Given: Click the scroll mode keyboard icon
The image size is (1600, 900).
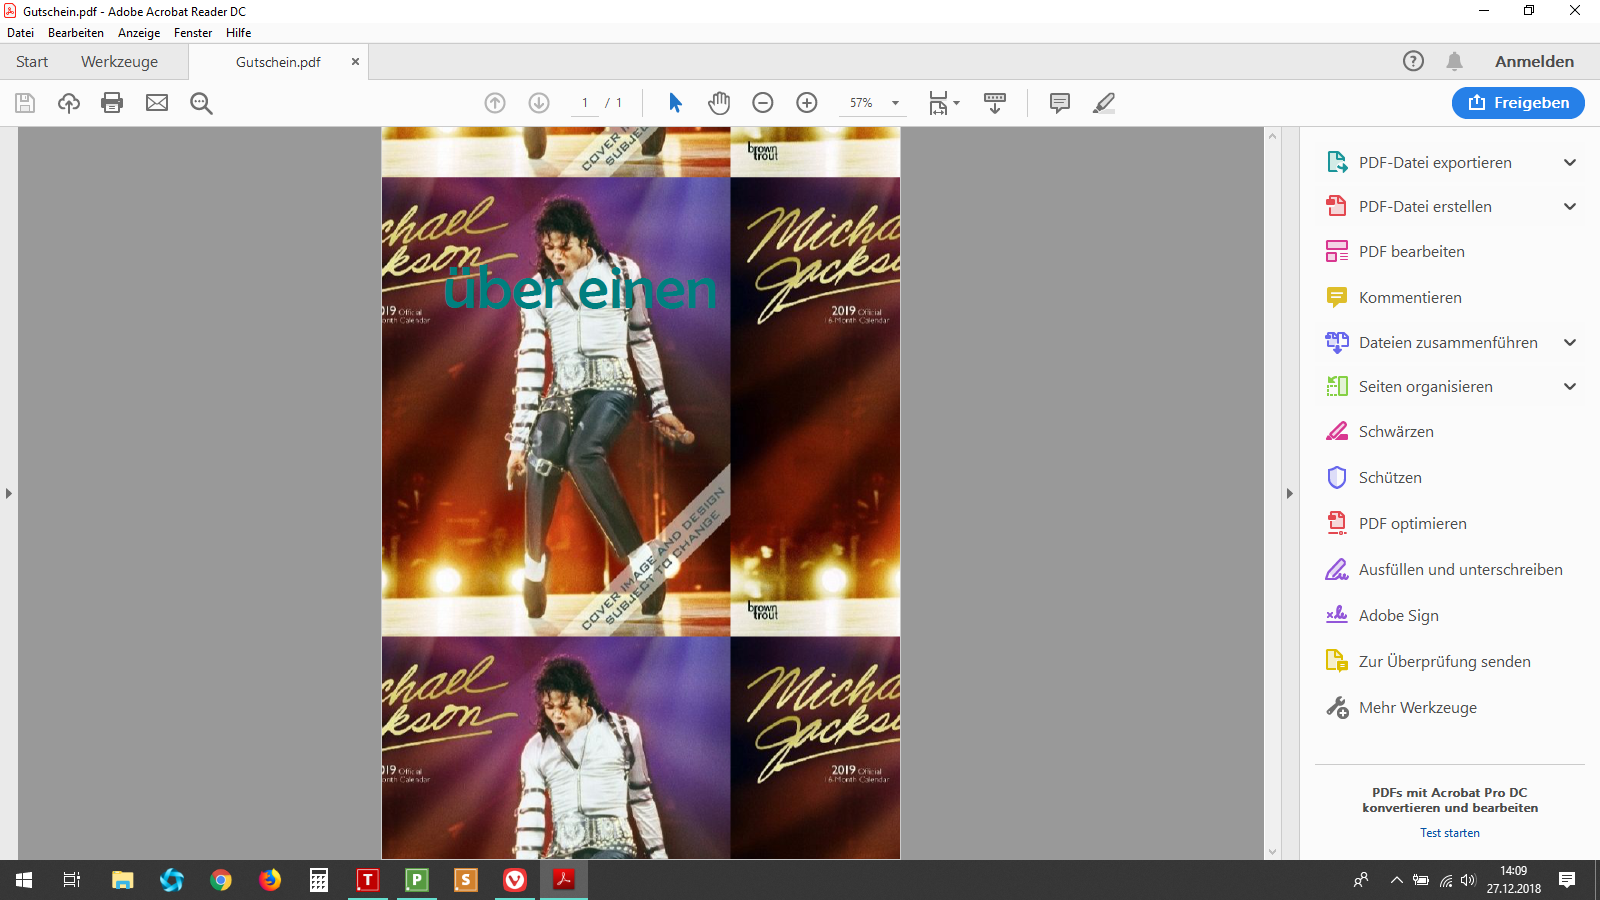Looking at the screenshot, I should click(995, 103).
